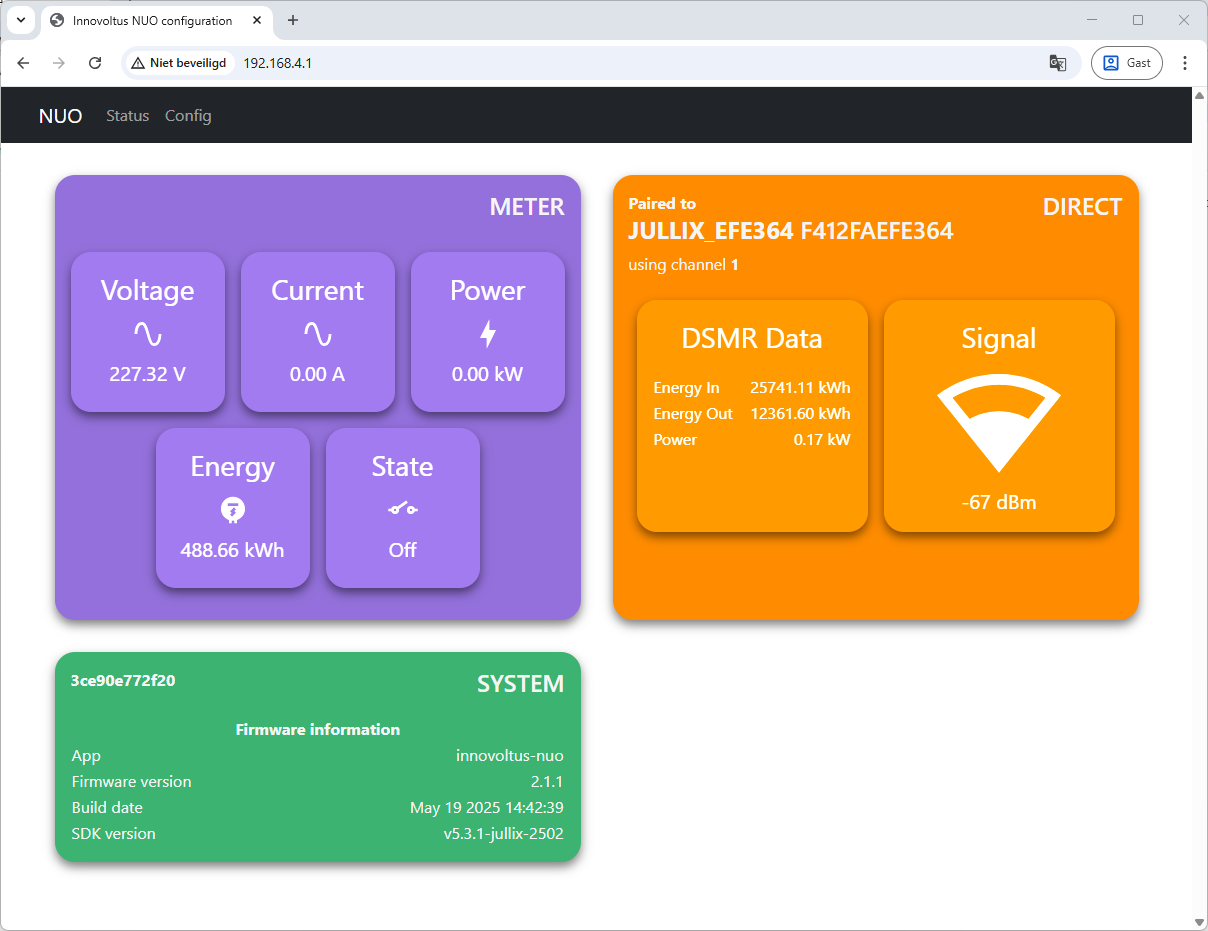This screenshot has height=931, width=1208.
Task: Click the NUO brand link
Action: coord(60,116)
